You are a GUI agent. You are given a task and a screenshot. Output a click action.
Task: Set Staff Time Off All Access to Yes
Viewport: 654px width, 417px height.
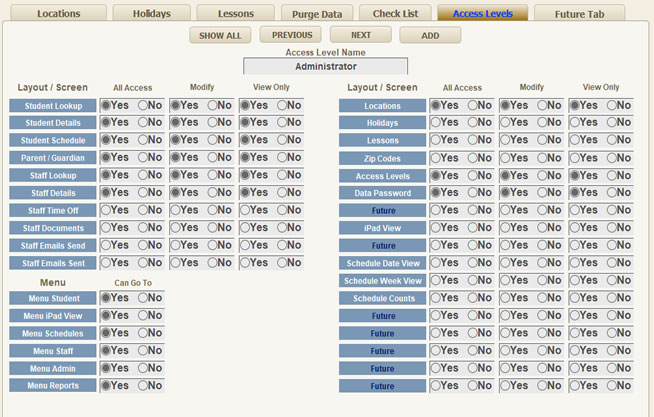106,210
